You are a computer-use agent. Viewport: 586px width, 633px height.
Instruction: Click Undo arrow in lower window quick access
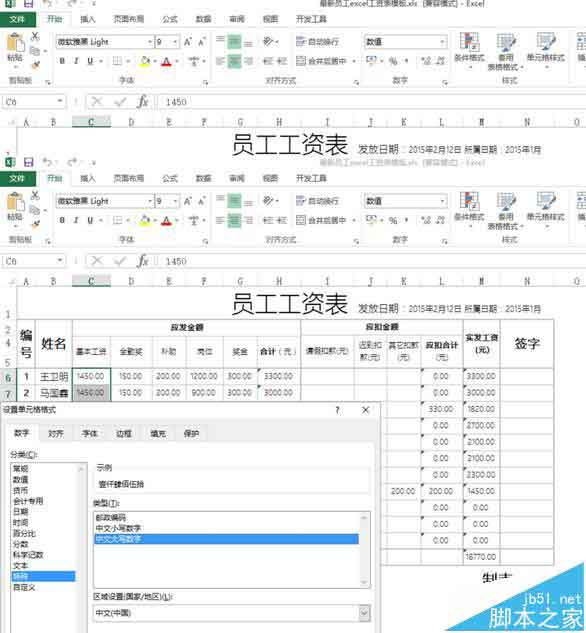(47, 162)
